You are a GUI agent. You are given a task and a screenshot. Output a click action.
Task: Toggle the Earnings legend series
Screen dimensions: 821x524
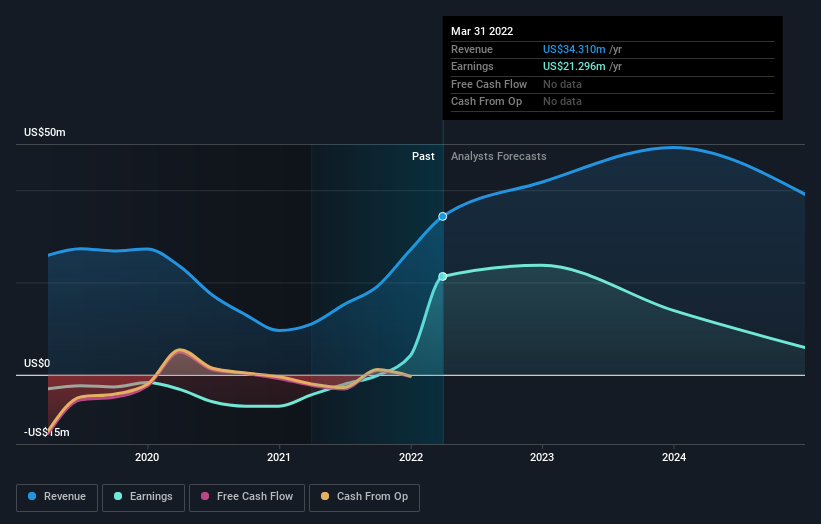143,497
